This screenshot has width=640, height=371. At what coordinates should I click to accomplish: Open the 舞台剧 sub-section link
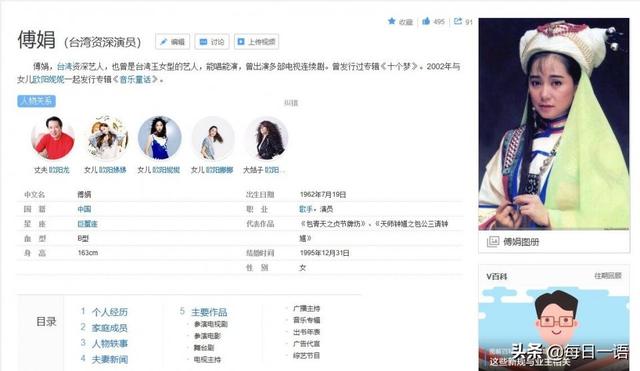point(204,348)
